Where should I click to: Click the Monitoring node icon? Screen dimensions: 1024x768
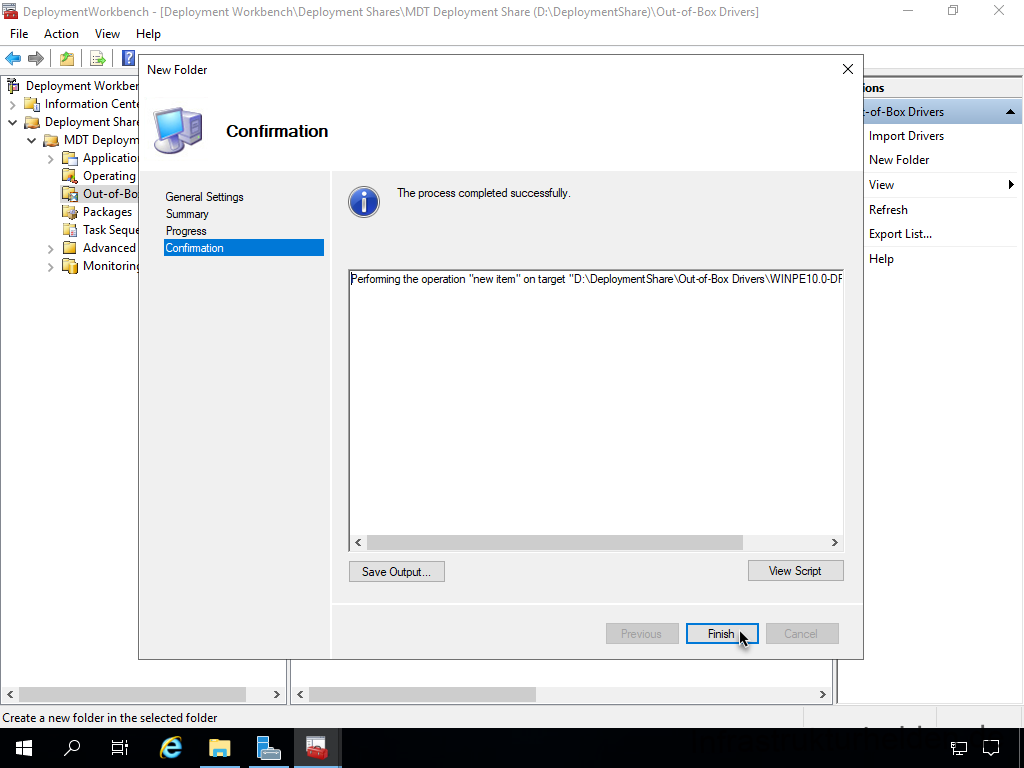tap(70, 266)
